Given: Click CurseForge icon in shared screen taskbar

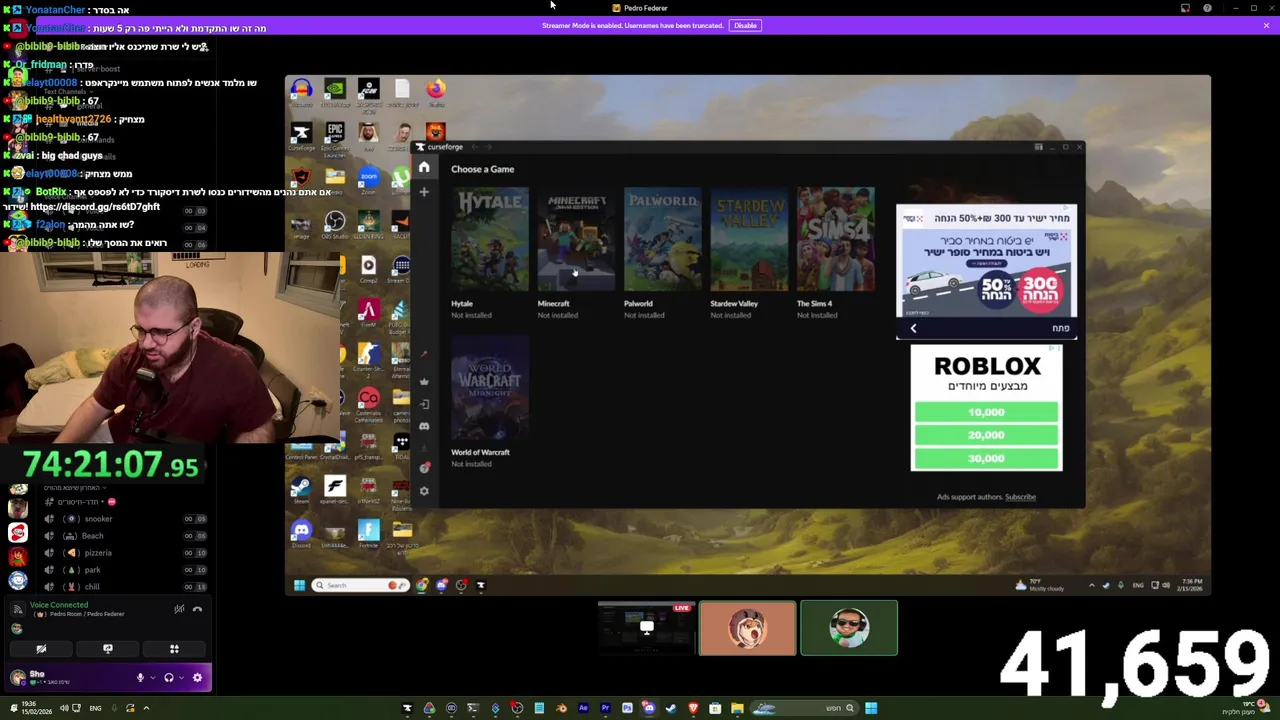Looking at the screenshot, I should [x=480, y=585].
